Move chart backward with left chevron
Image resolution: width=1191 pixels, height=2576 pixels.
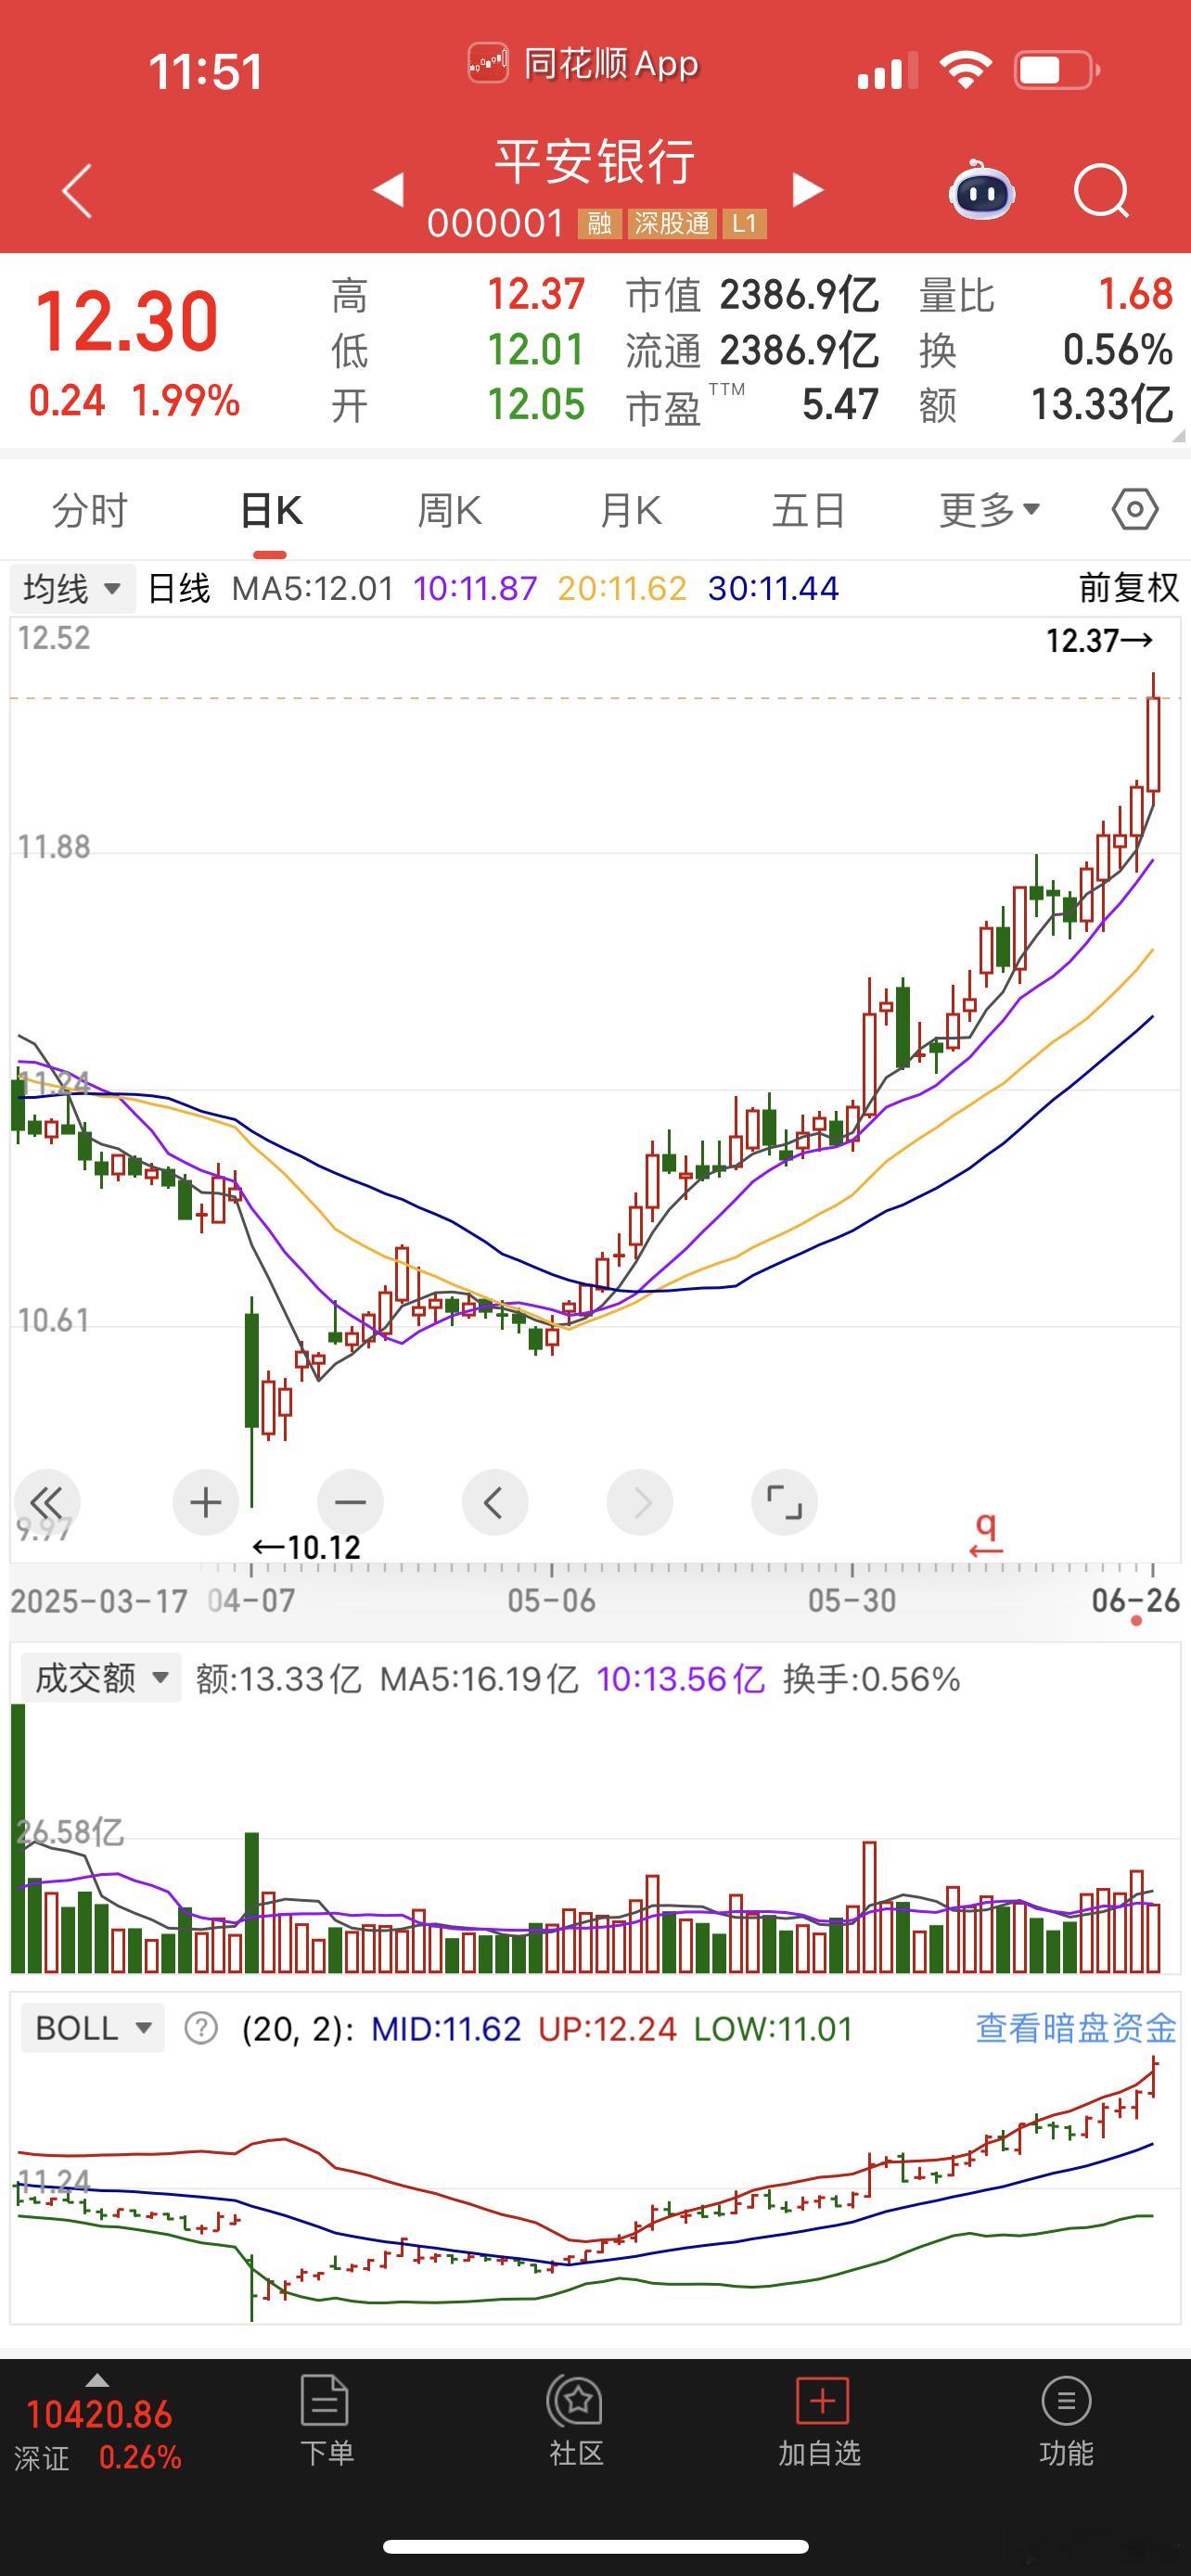coord(495,1502)
